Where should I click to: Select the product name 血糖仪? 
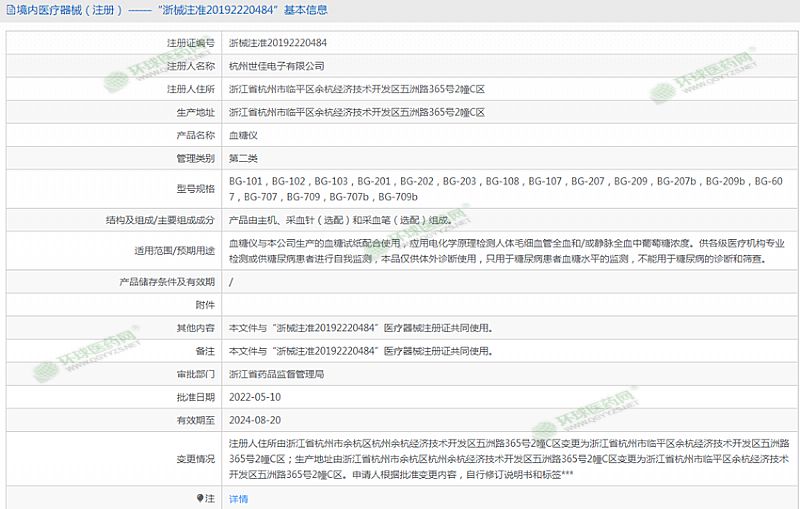(243, 135)
